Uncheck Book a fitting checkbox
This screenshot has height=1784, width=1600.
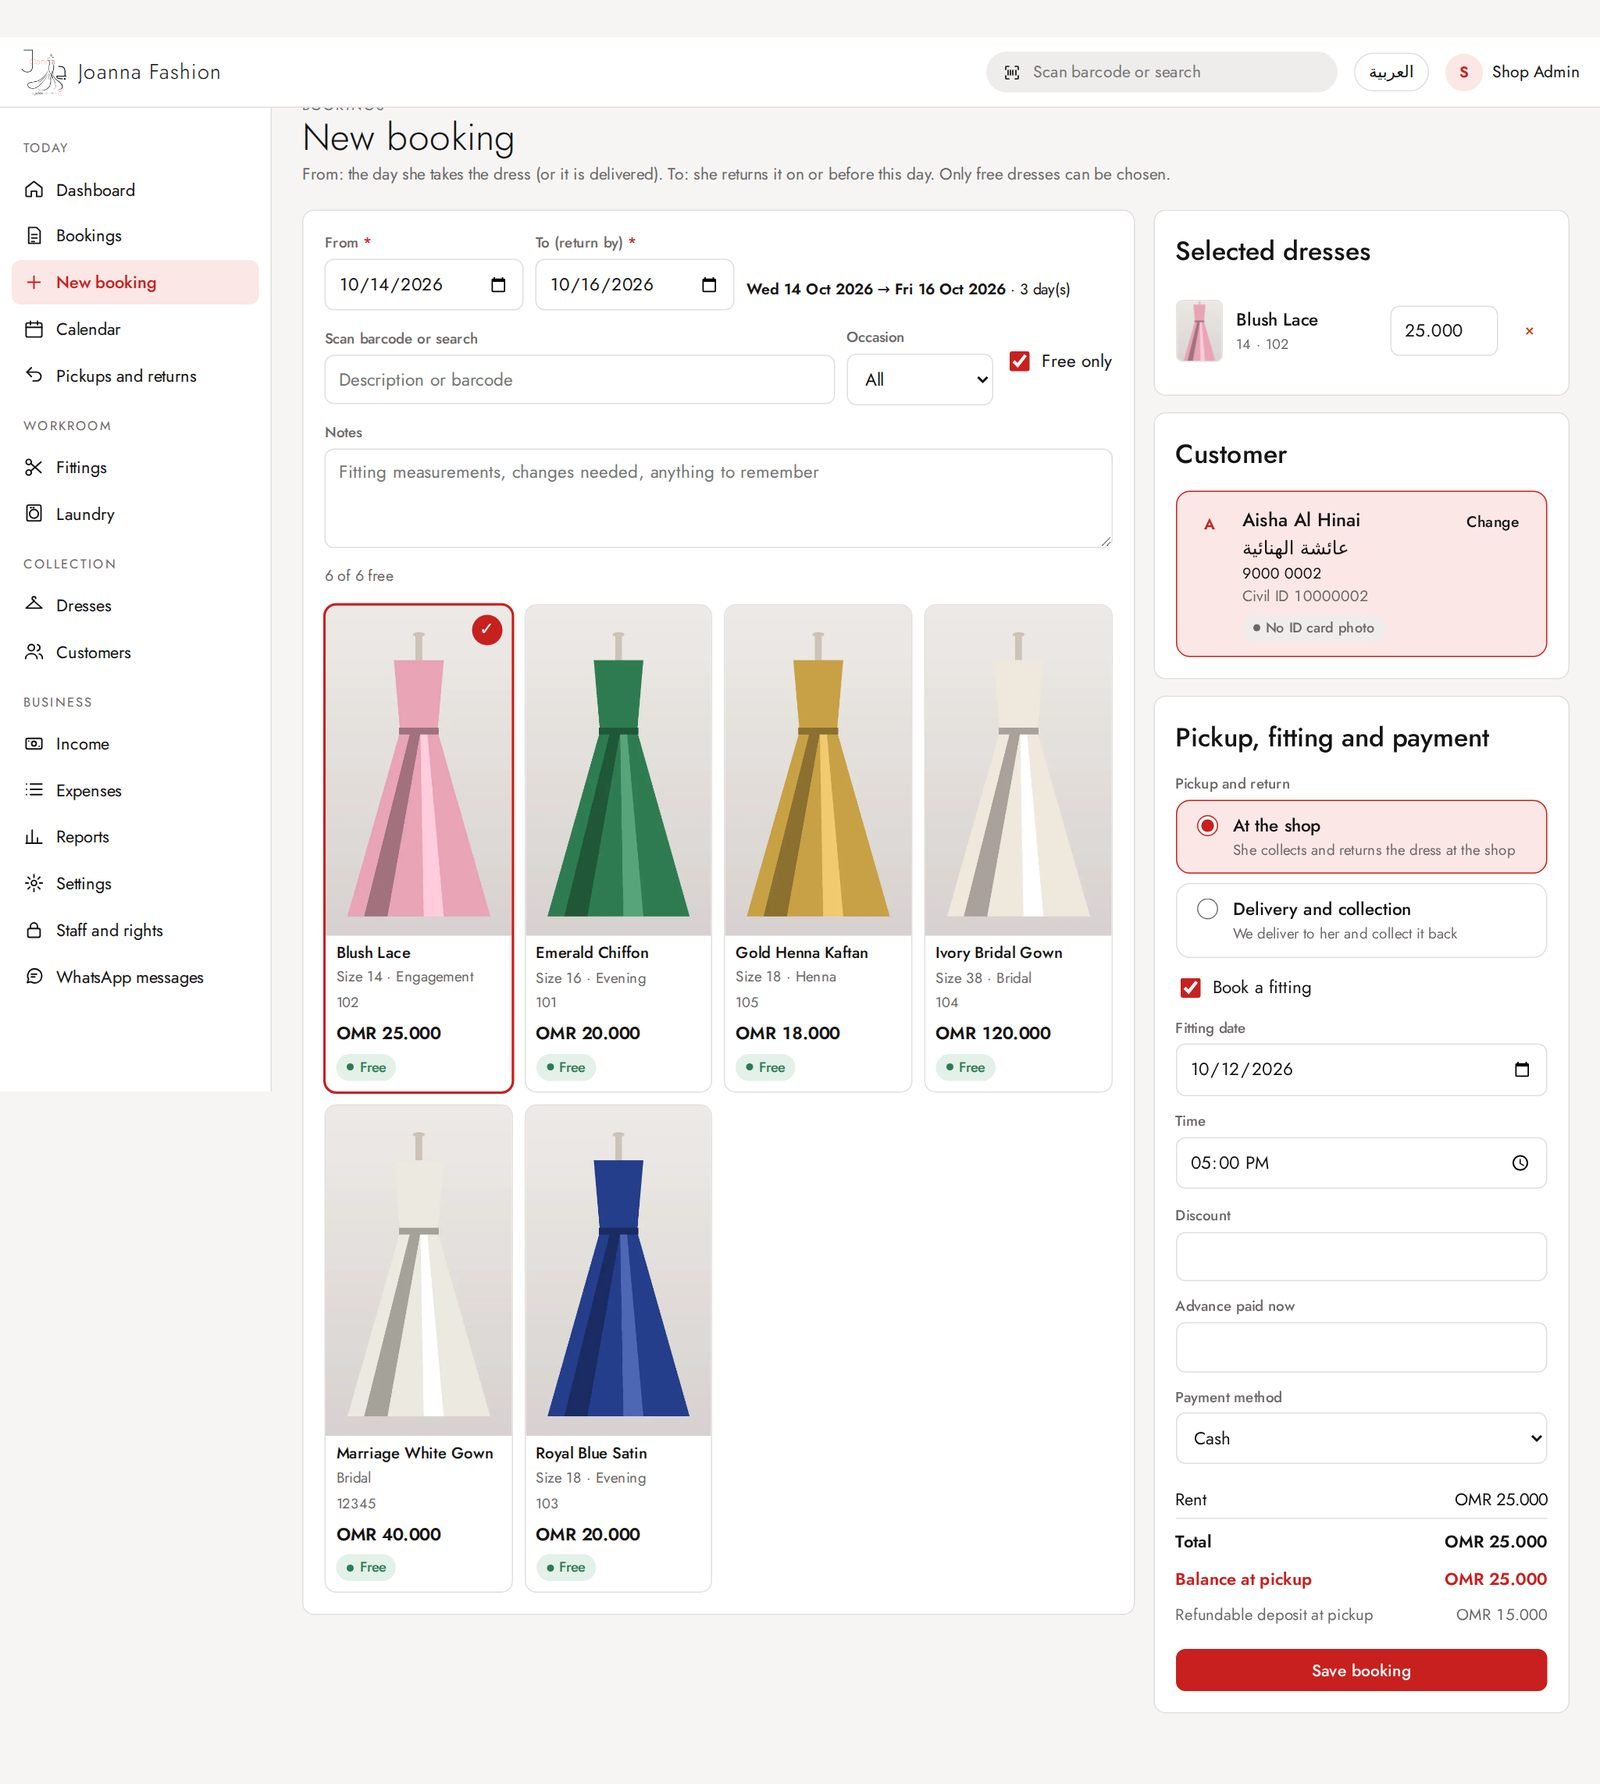pos(1190,987)
